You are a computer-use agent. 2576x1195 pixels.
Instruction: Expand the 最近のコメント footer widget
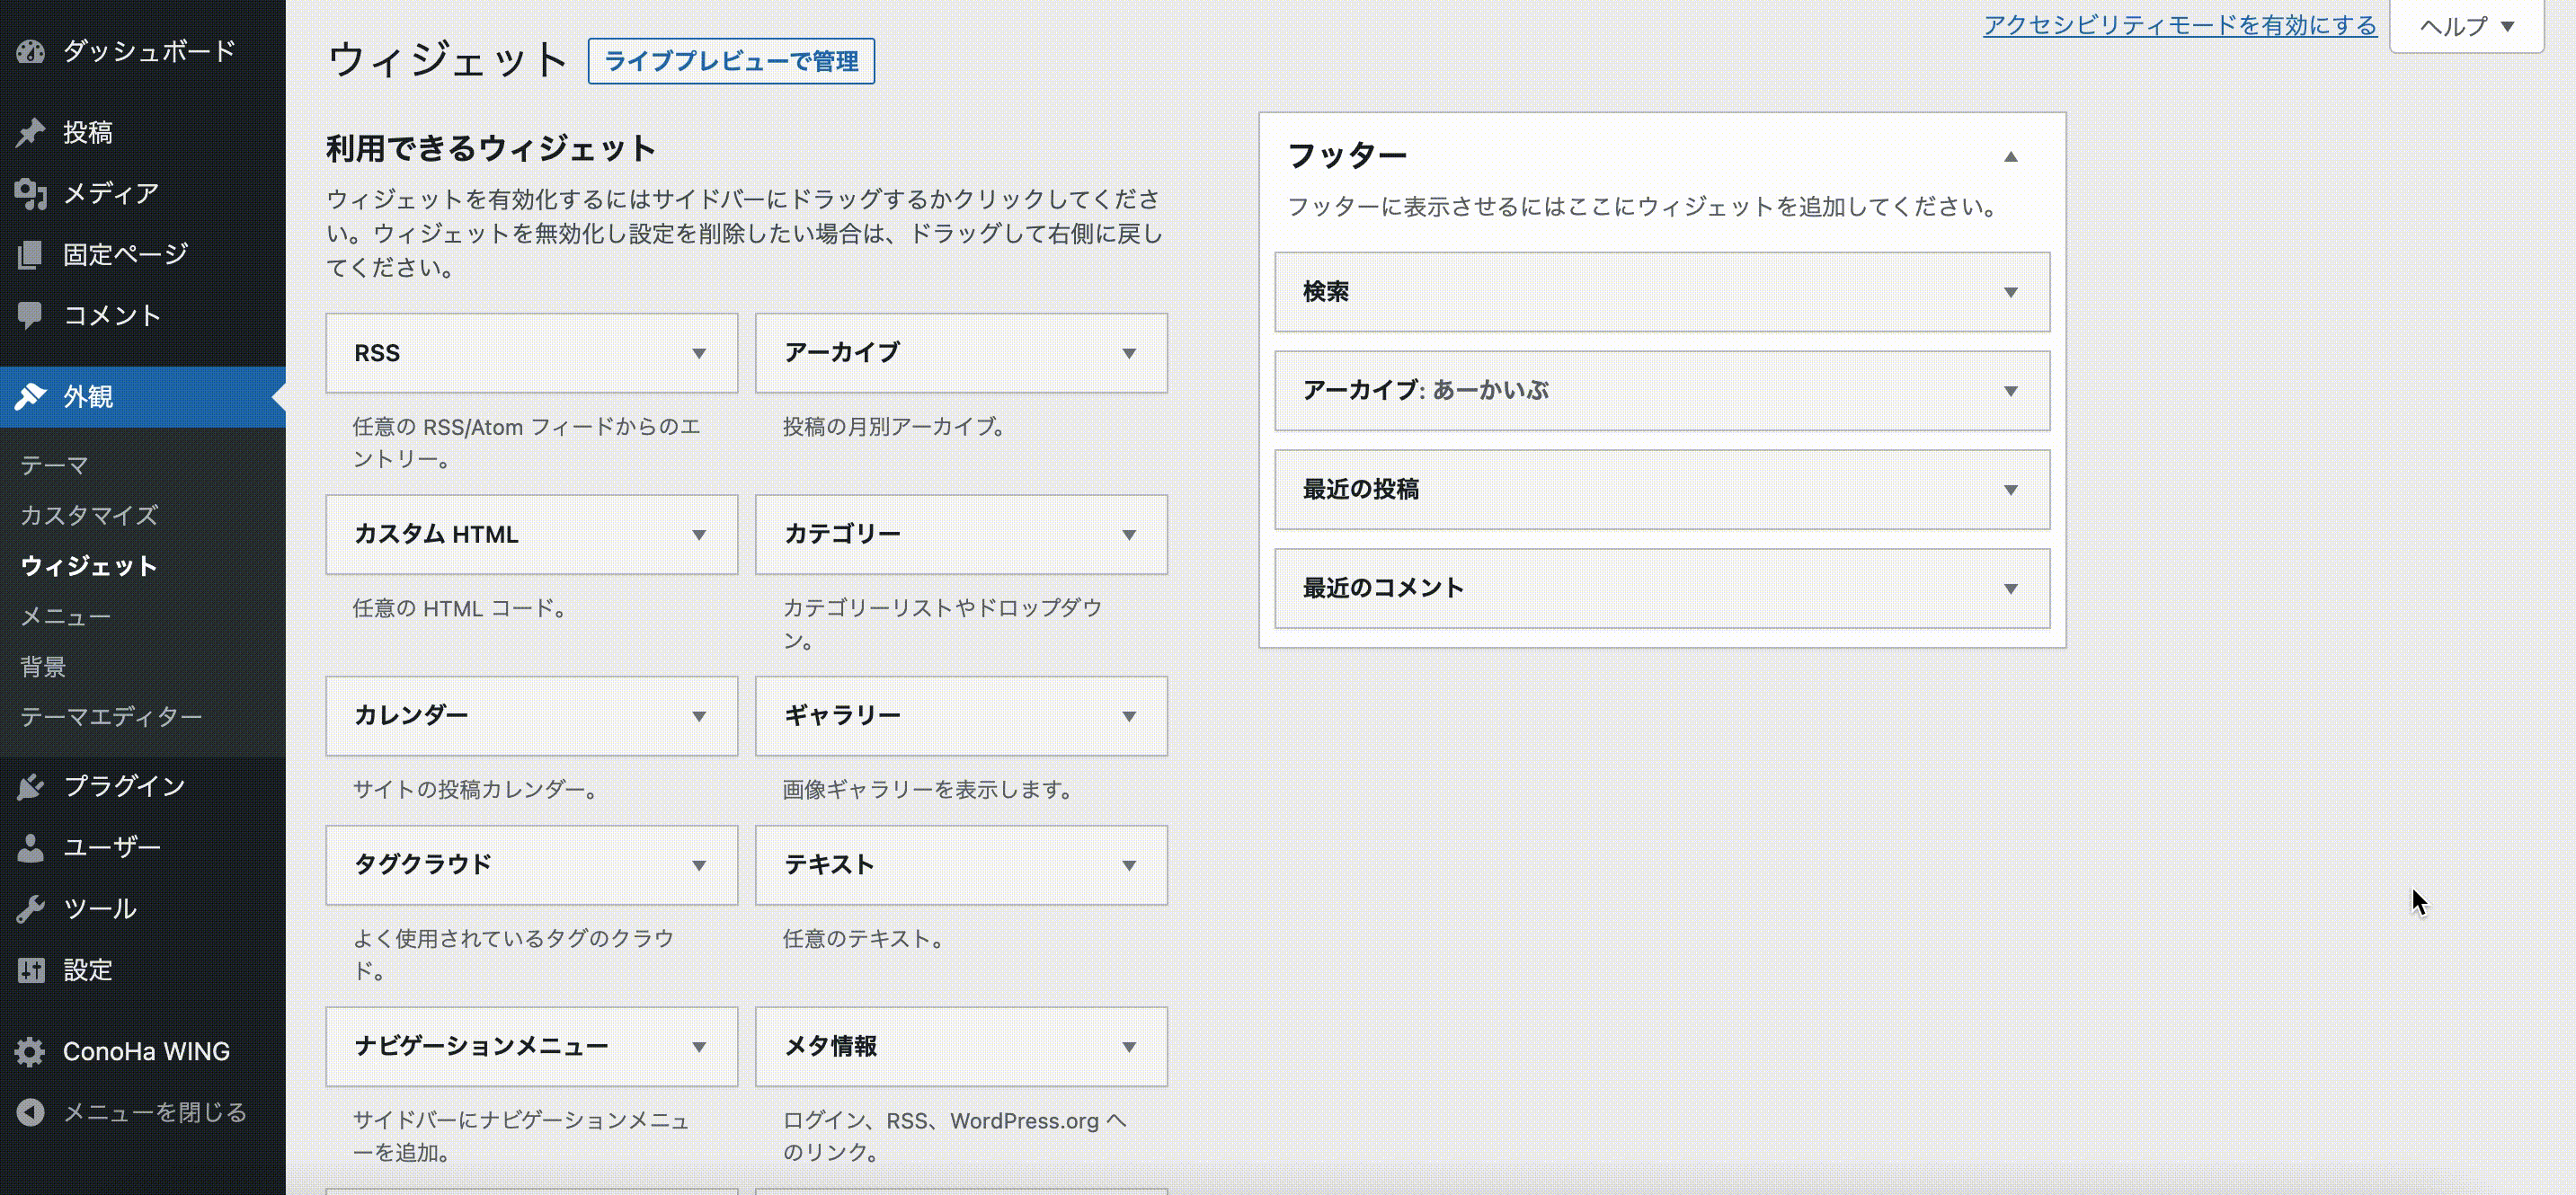(2010, 589)
